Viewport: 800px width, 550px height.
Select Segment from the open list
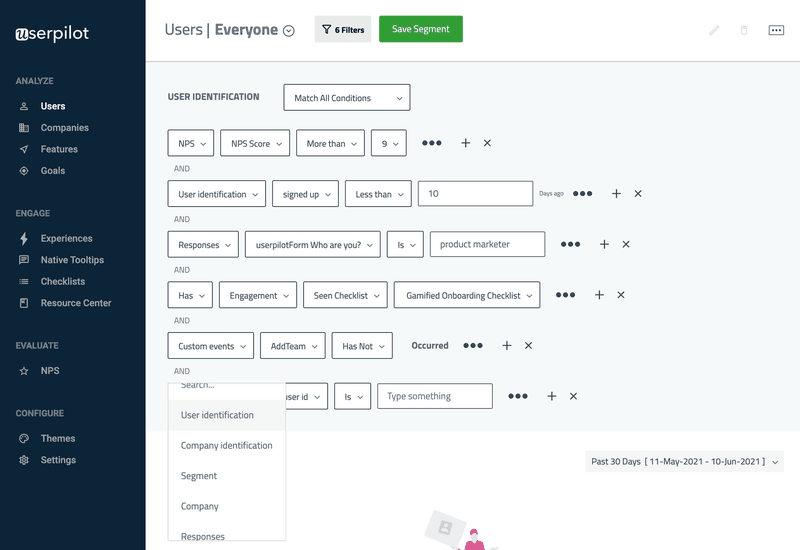(227, 476)
